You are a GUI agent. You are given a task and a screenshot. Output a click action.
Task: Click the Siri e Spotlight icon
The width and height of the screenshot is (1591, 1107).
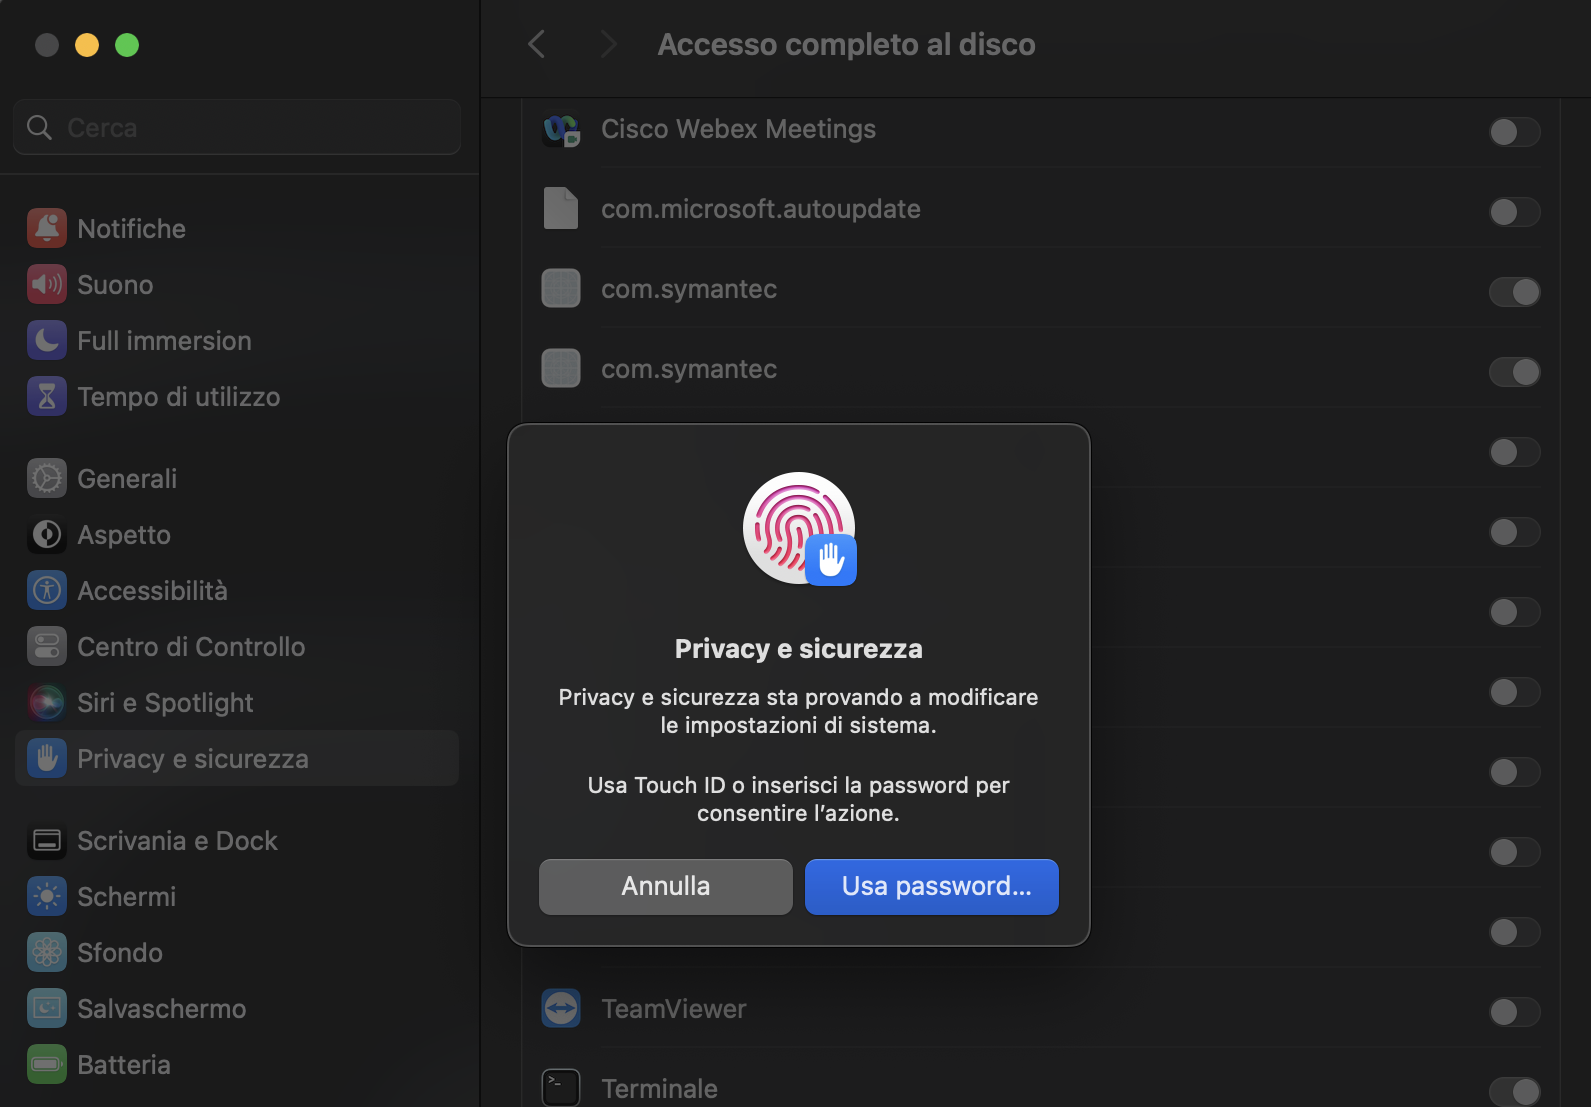pyautogui.click(x=47, y=703)
